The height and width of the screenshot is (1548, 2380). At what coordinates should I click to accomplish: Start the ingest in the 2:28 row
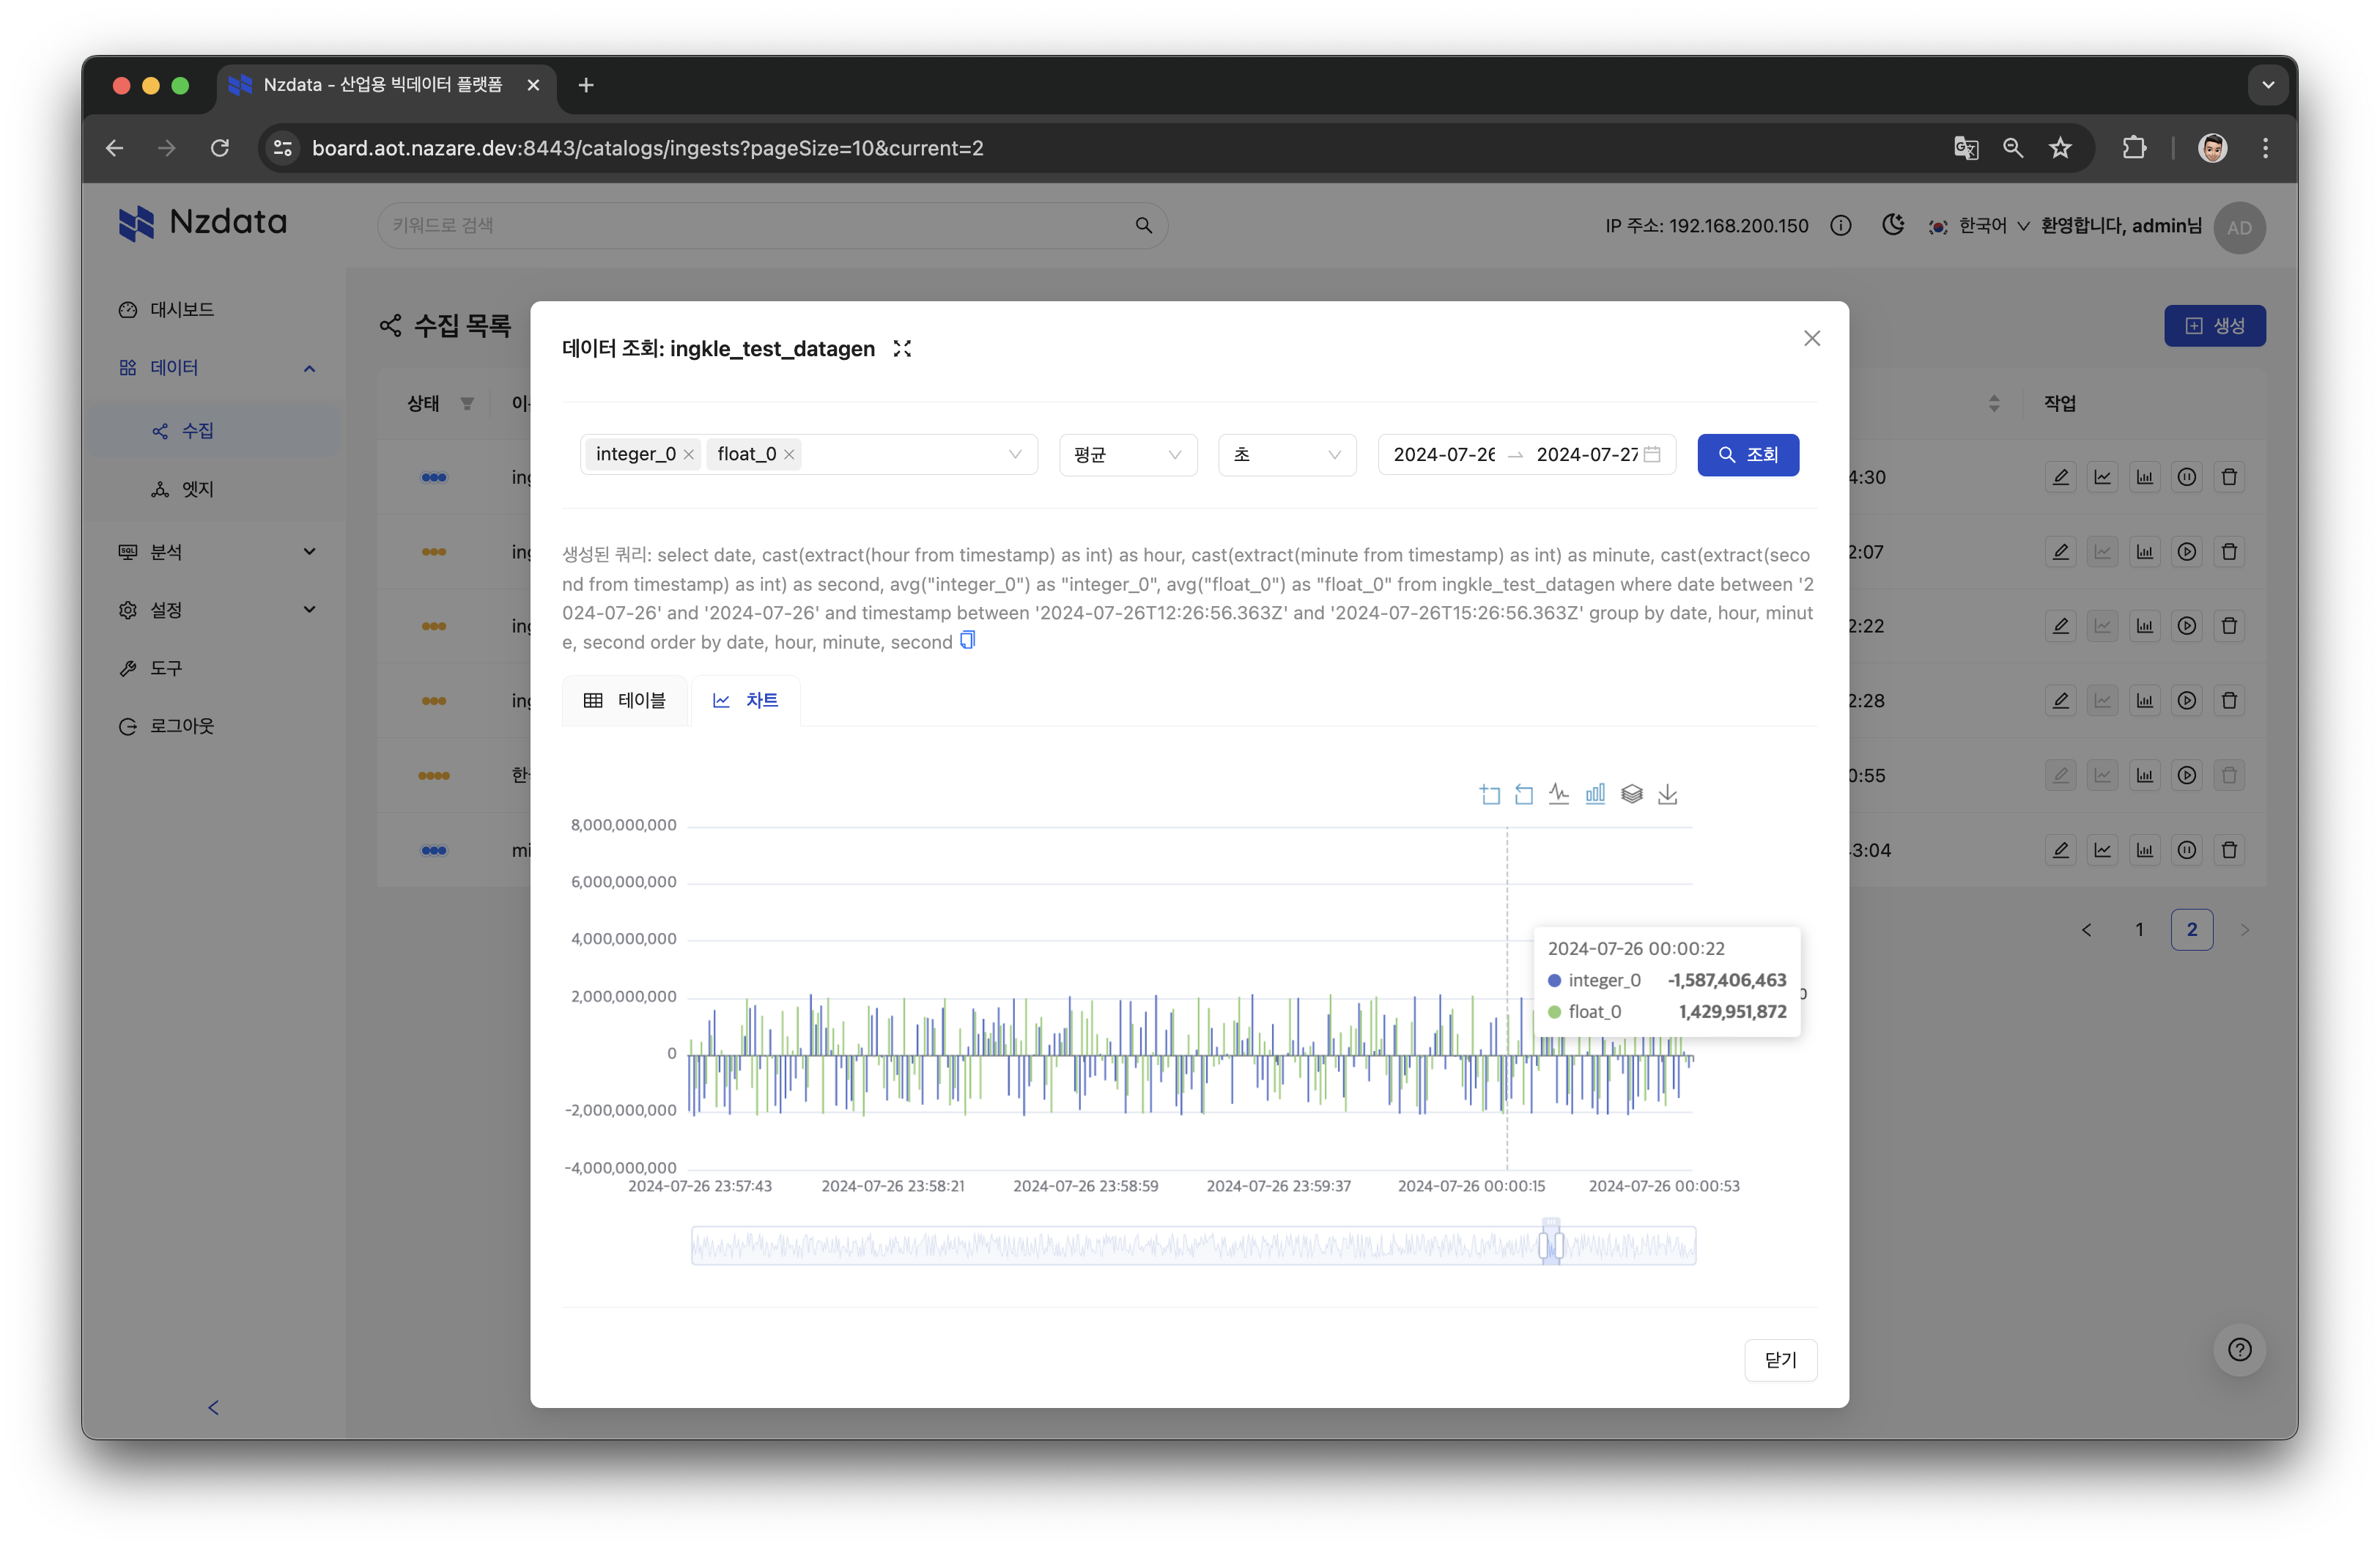click(x=2186, y=701)
